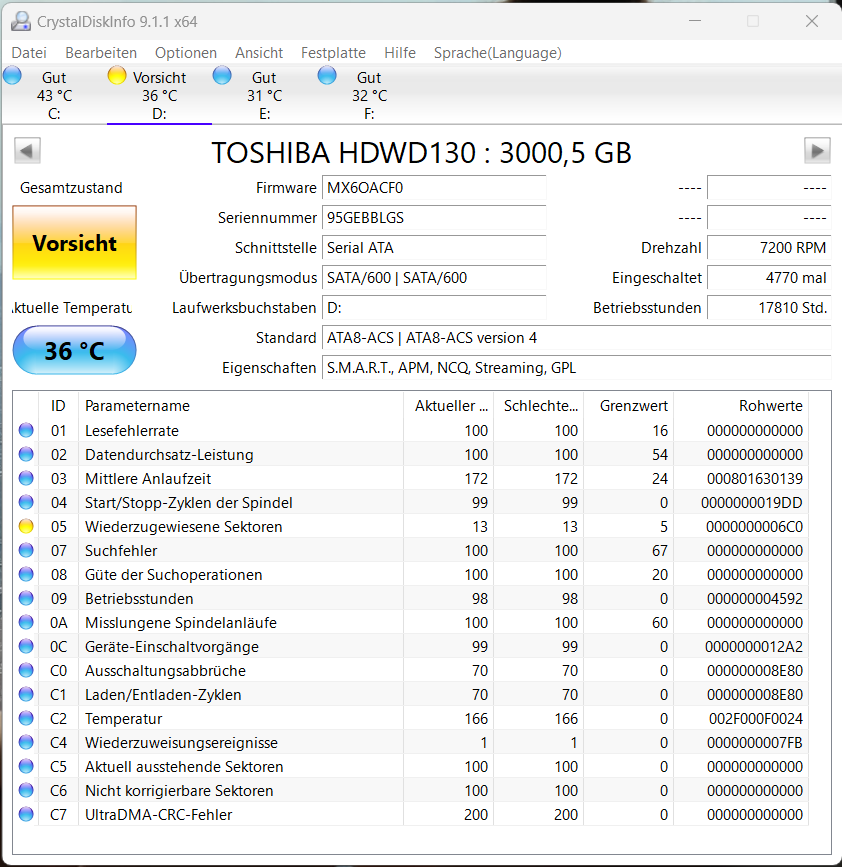Click the status dot for Misslungene Spindelanläufe
This screenshot has width=842, height=867.
tap(26, 622)
